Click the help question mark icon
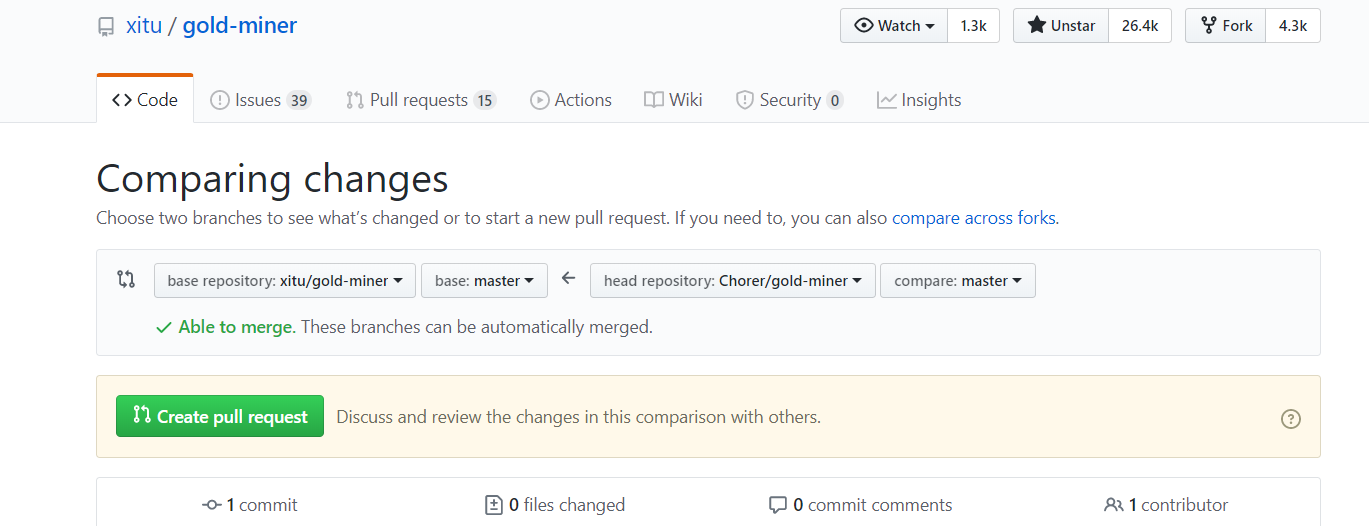The width and height of the screenshot is (1369, 526). pyautogui.click(x=1291, y=419)
